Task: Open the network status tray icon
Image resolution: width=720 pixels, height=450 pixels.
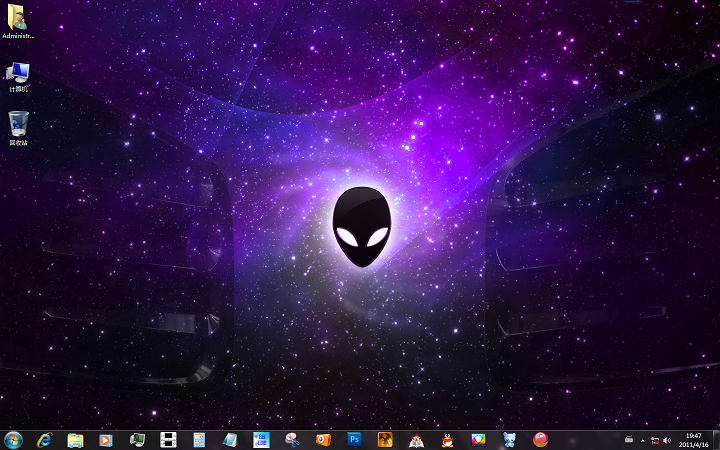Action: pos(655,440)
